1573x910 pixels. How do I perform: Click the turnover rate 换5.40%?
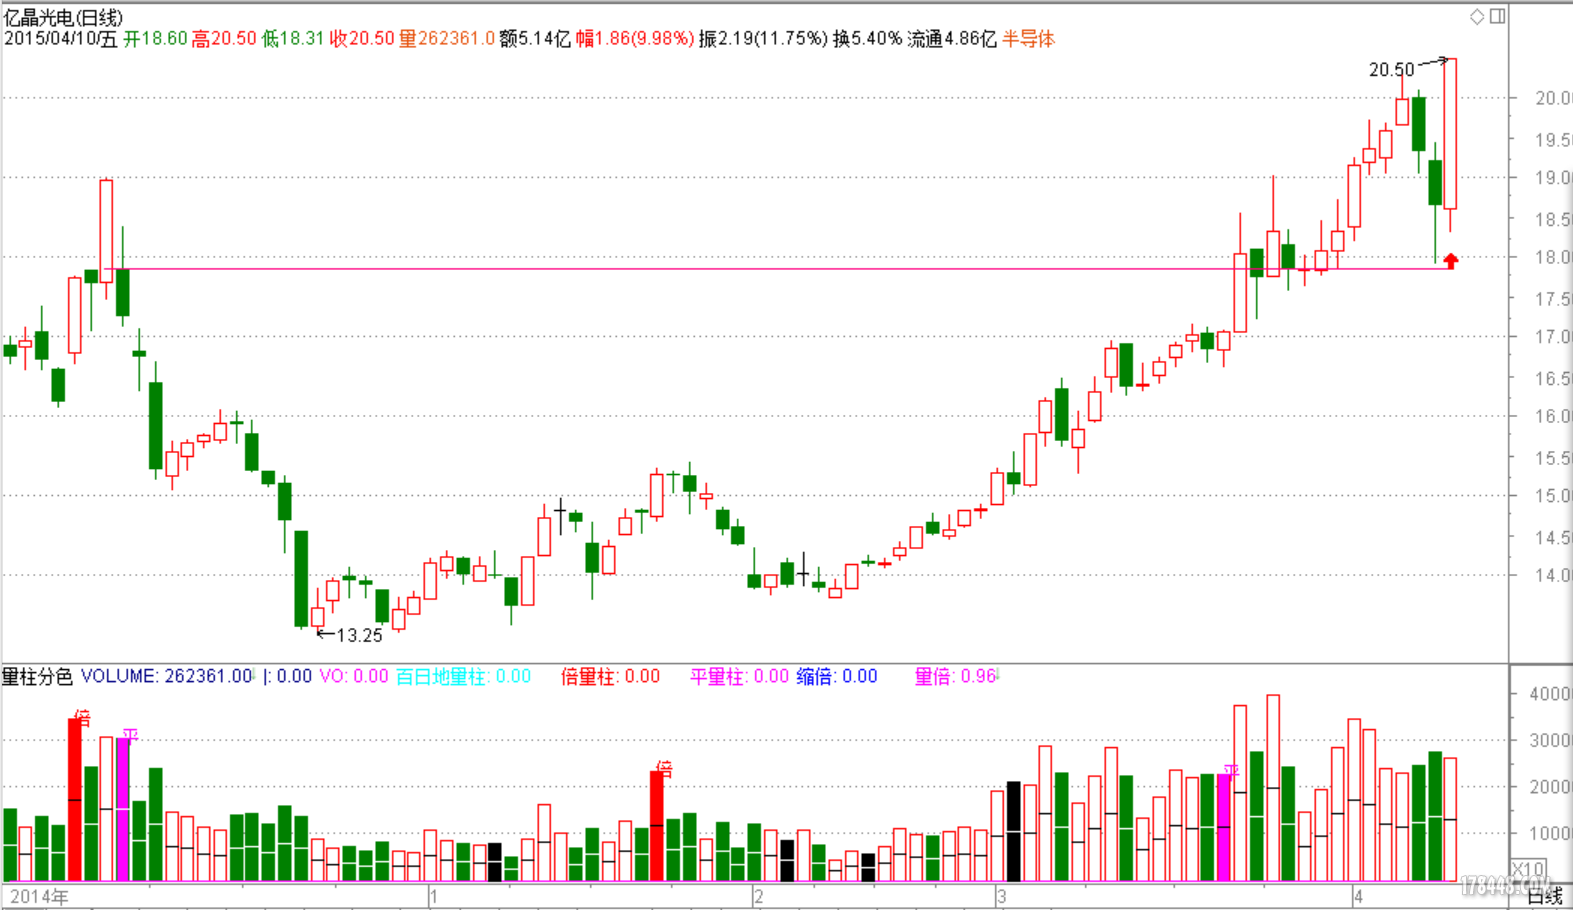[868, 39]
